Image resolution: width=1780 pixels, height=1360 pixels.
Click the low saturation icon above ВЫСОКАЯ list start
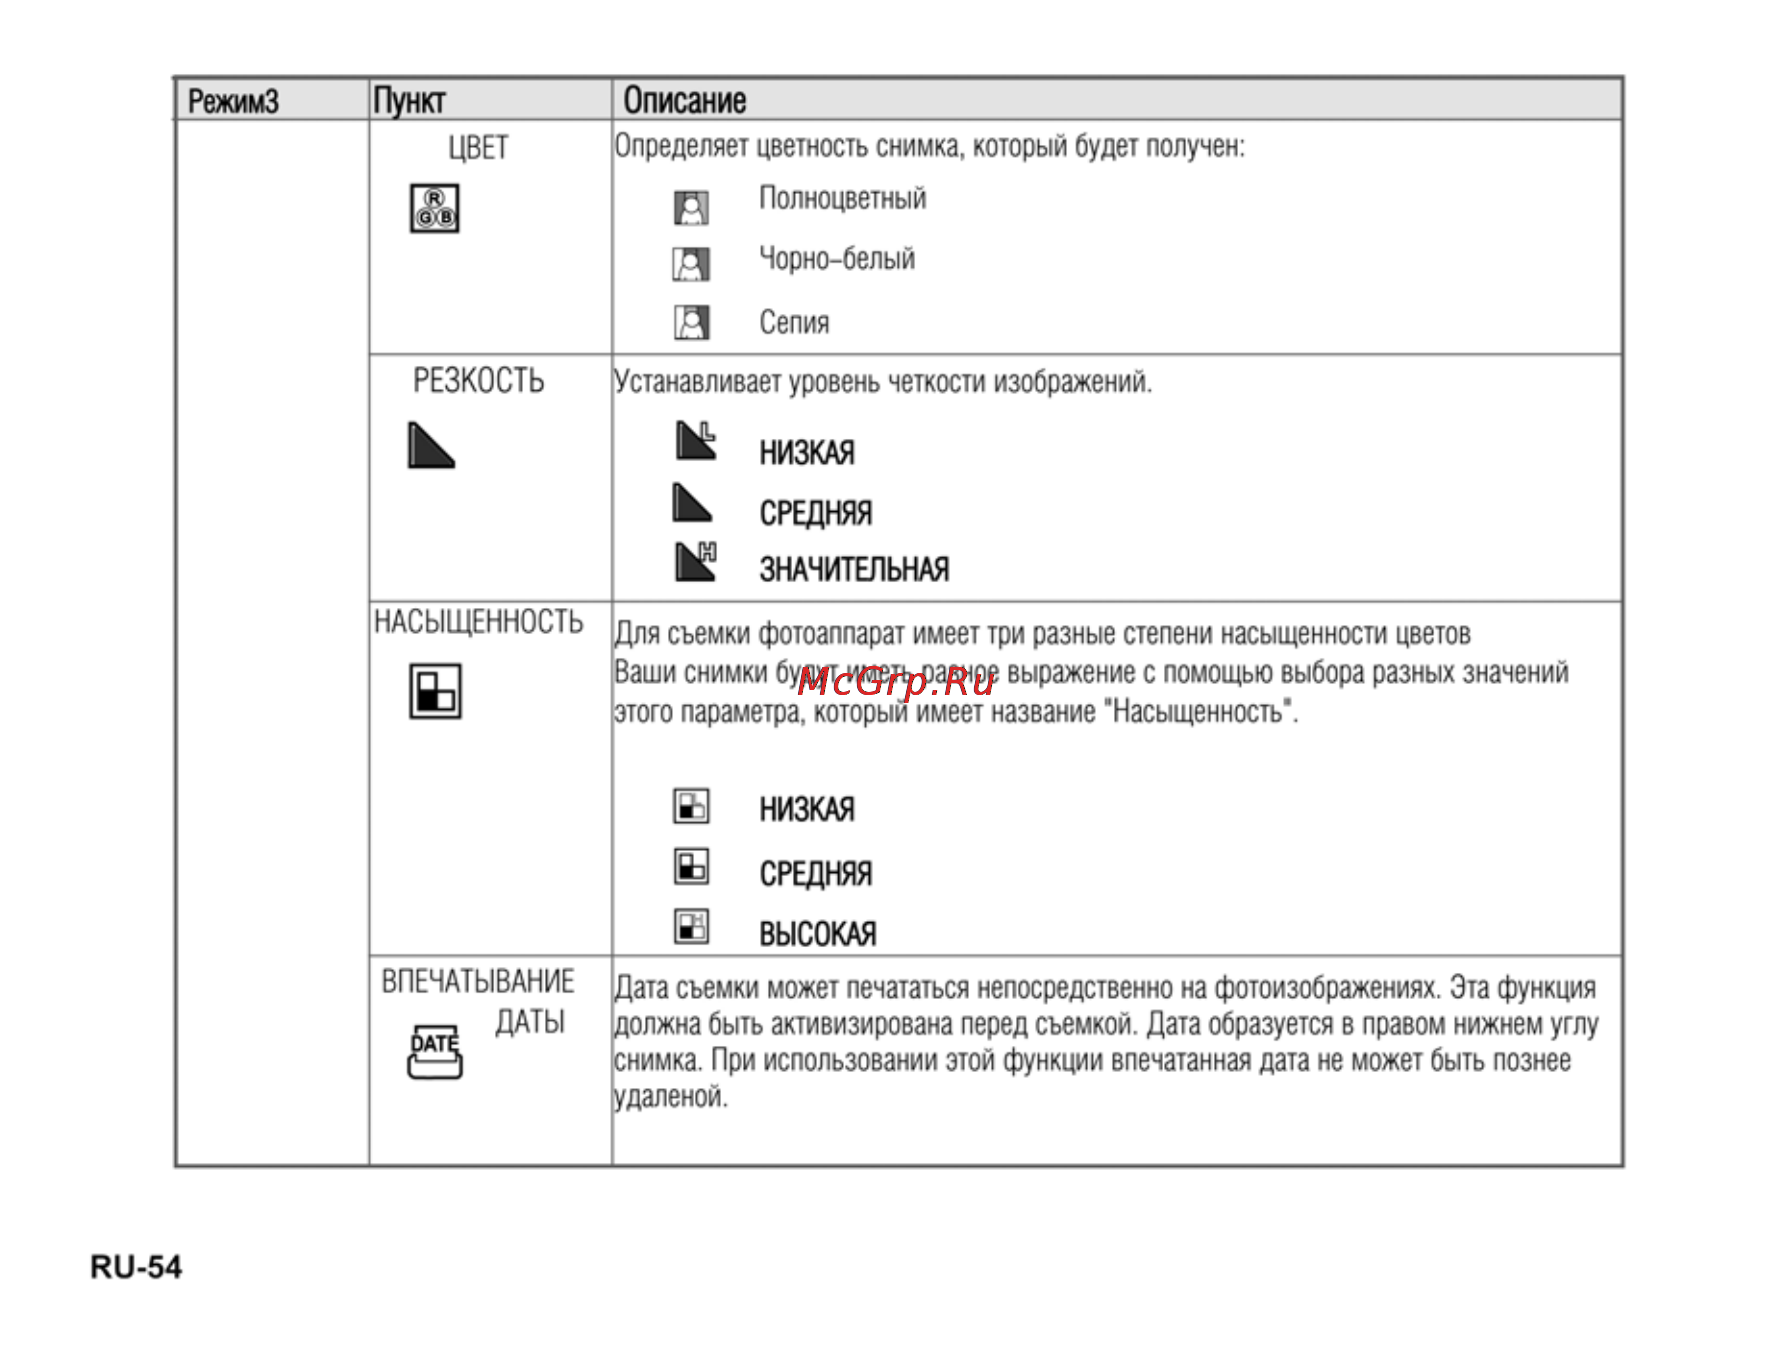(691, 806)
